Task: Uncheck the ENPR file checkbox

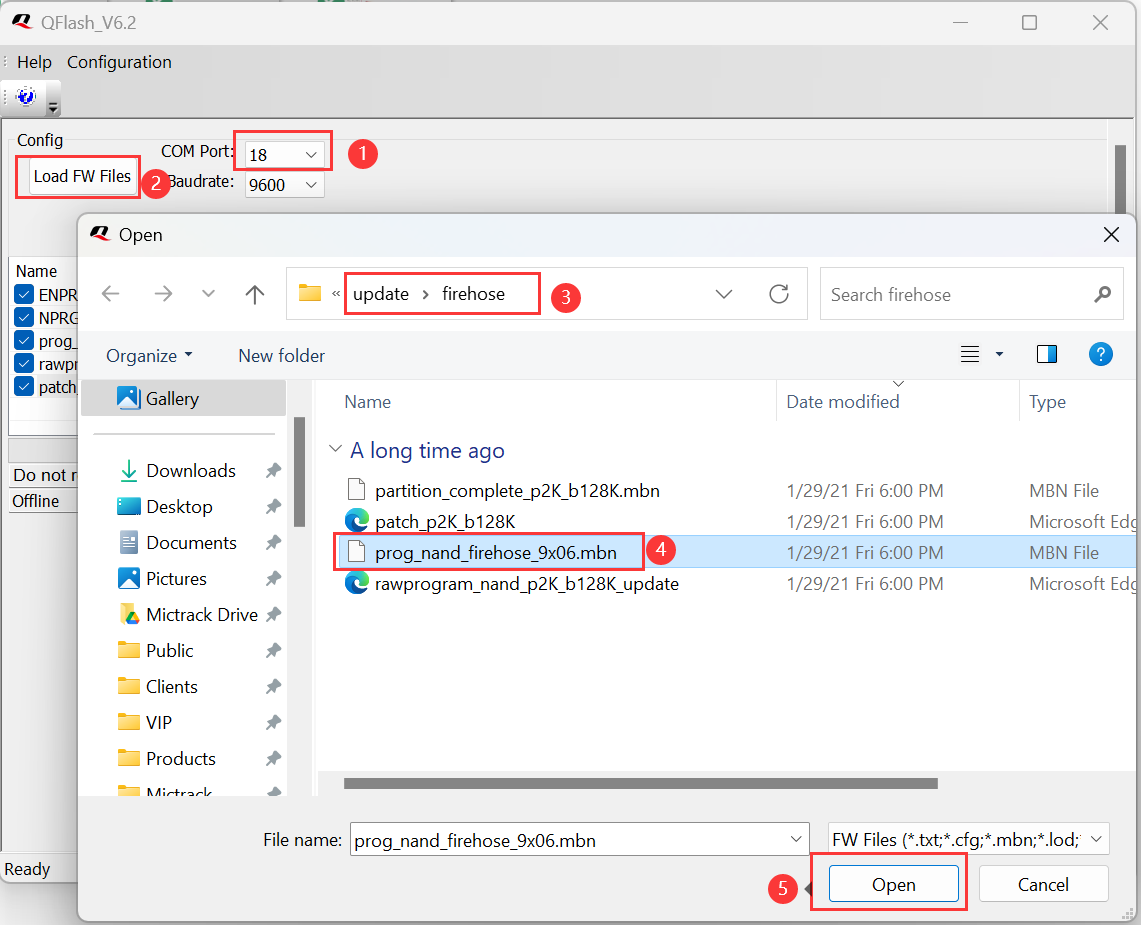Action: click(25, 295)
